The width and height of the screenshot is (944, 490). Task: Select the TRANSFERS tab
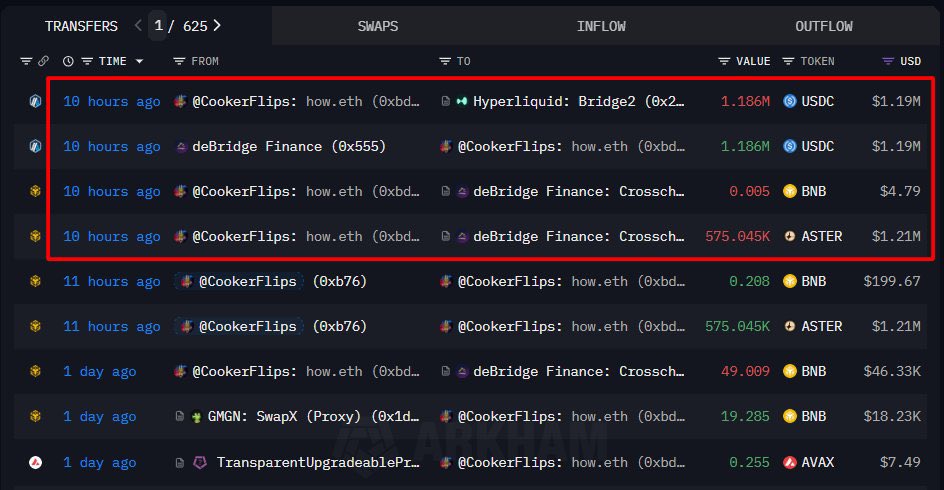click(x=81, y=26)
